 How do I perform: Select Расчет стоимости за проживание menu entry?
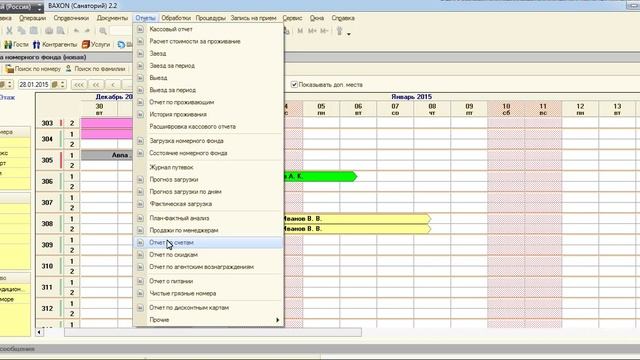(209, 41)
